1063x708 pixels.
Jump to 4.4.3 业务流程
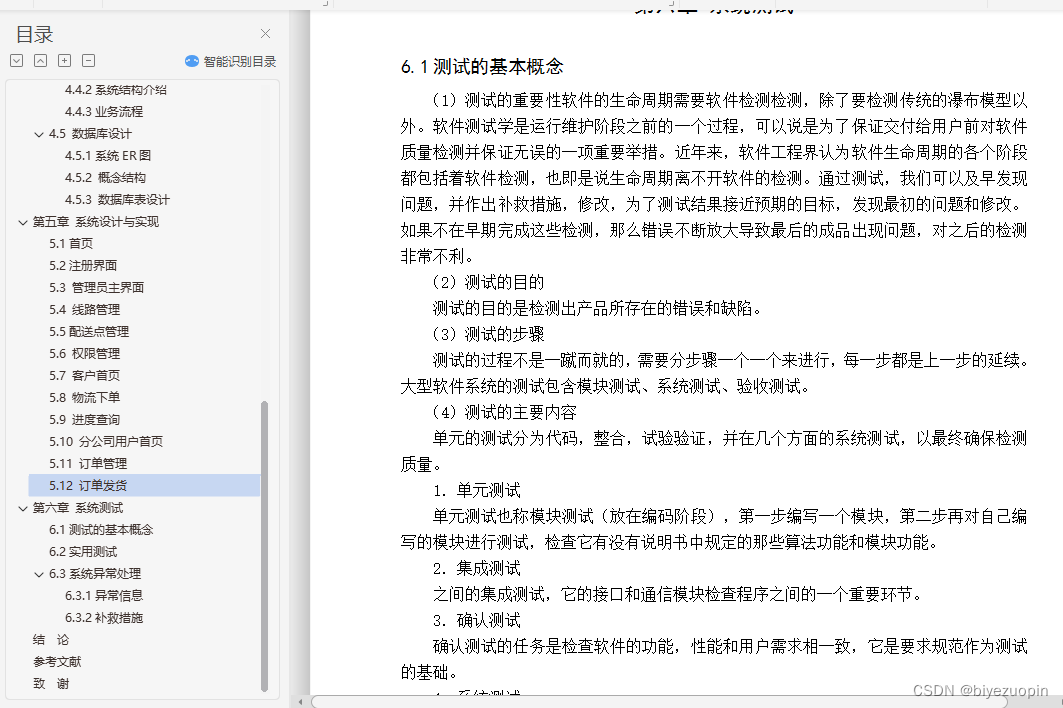click(x=104, y=111)
